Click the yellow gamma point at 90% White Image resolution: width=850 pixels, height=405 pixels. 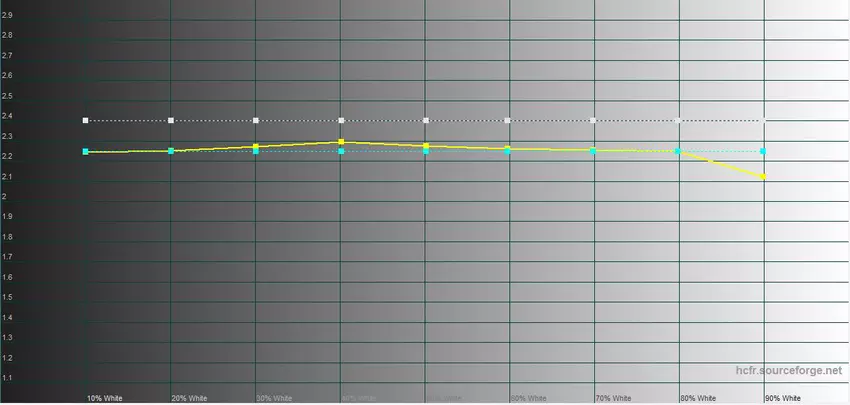pos(764,177)
